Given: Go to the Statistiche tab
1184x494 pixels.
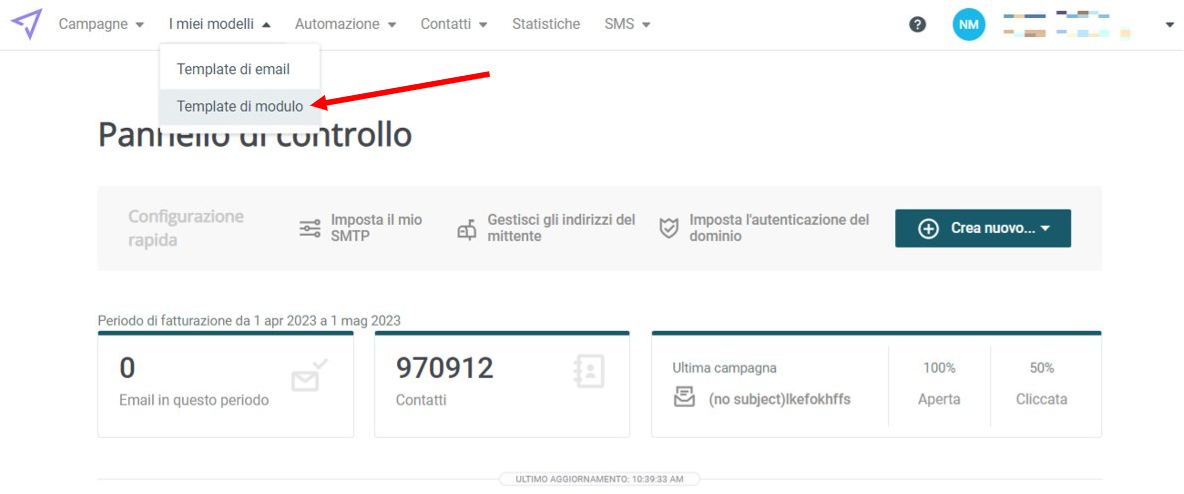Looking at the screenshot, I should 546,24.
